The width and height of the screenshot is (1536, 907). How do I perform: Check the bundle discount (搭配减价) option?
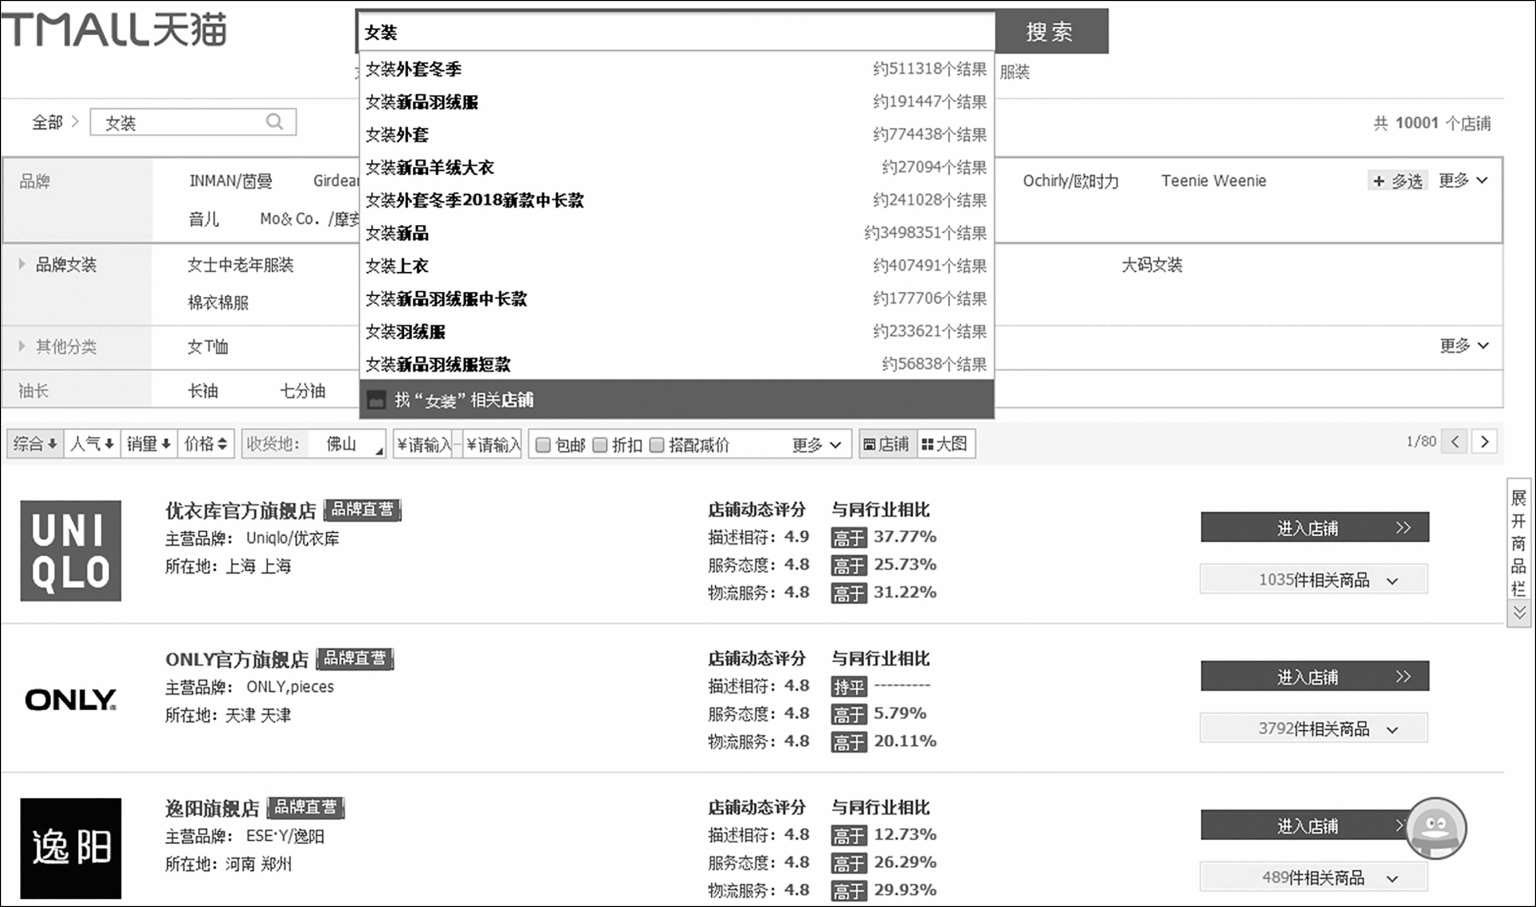tap(657, 445)
